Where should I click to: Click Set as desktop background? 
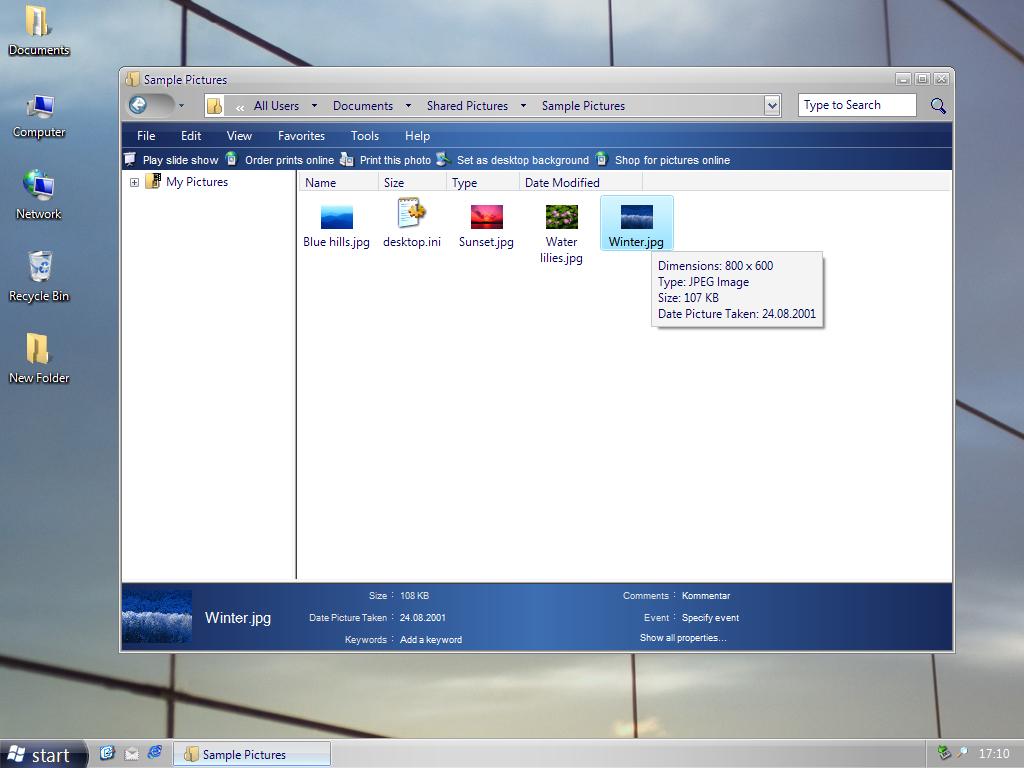pyautogui.click(x=522, y=160)
